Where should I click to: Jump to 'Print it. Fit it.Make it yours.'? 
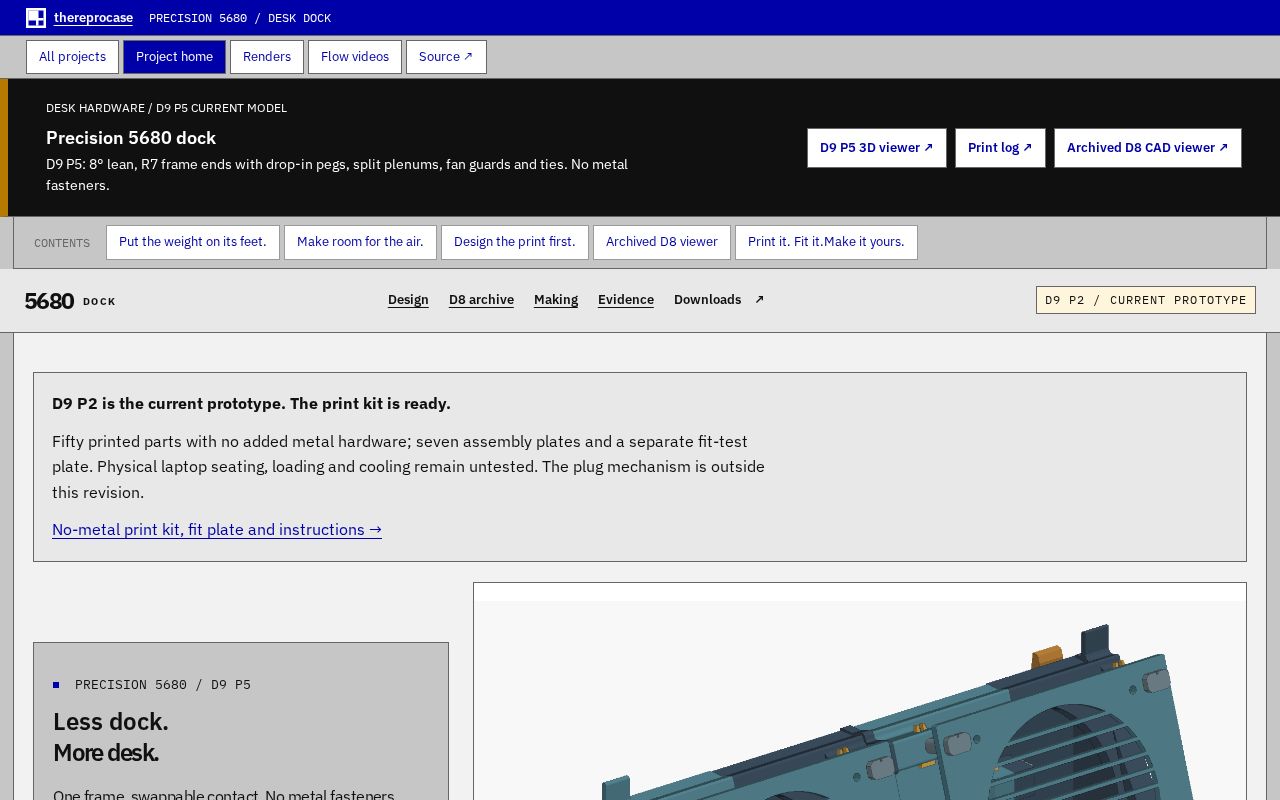click(x=826, y=242)
